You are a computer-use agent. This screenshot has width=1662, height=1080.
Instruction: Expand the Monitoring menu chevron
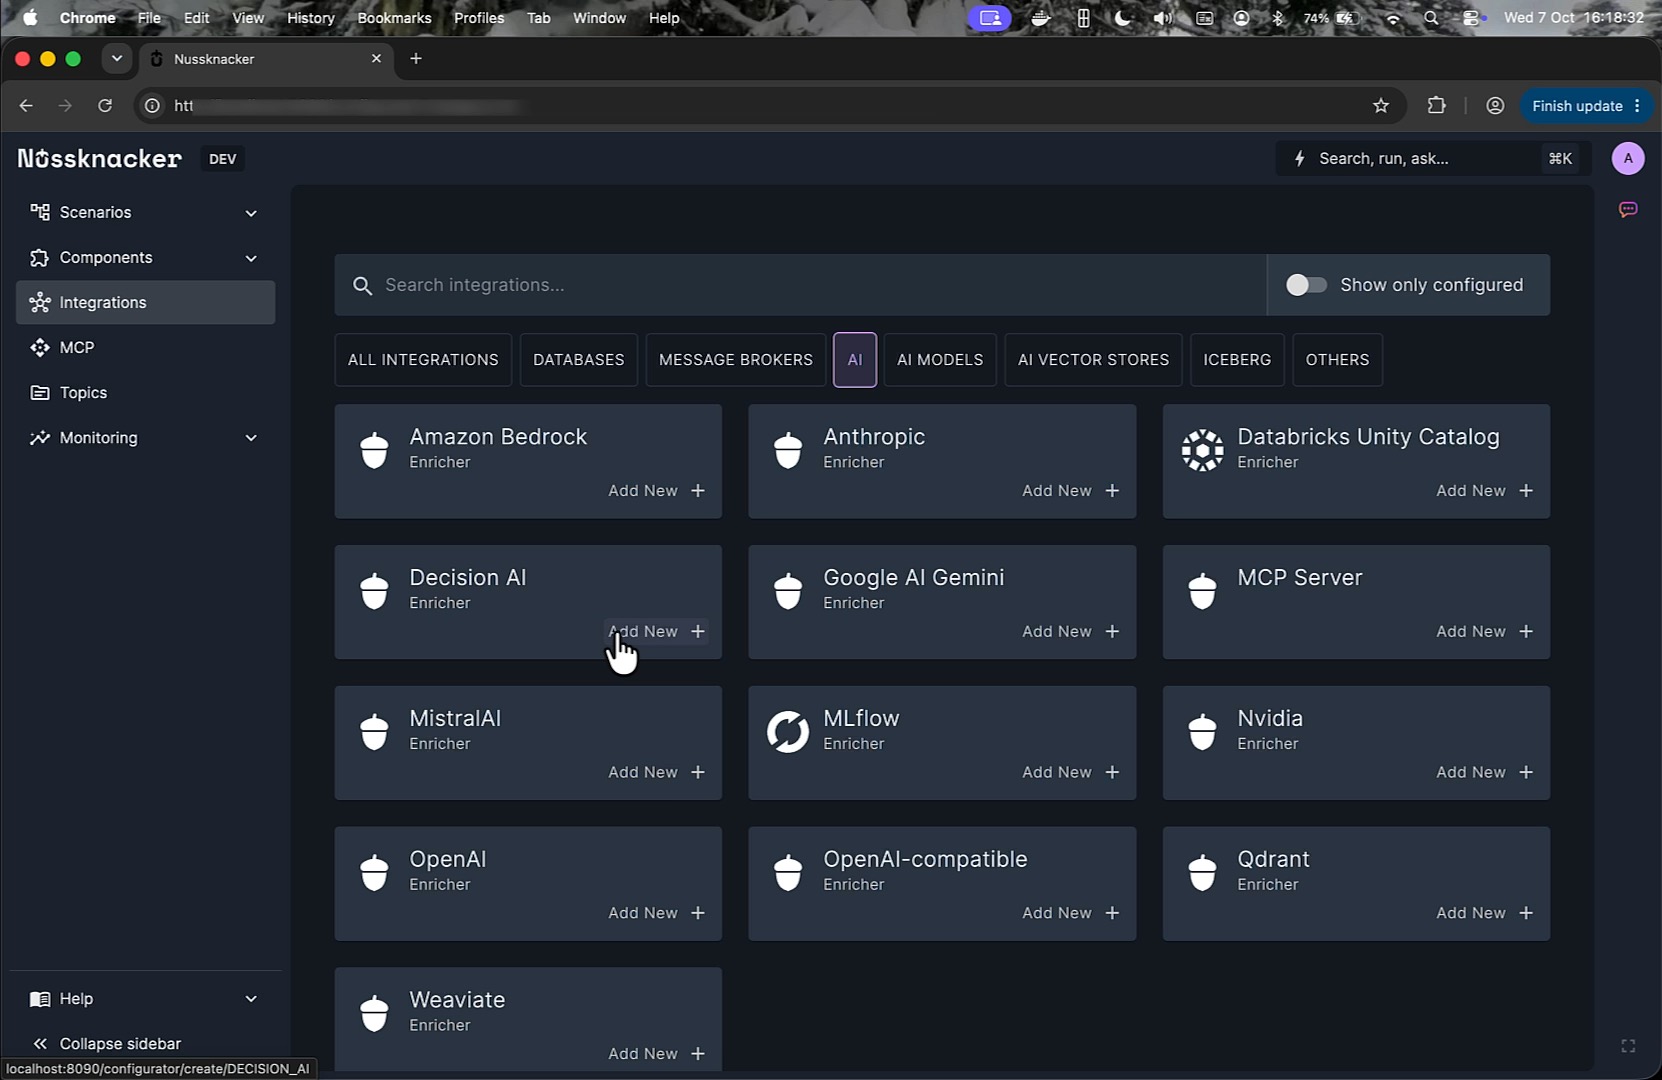(x=251, y=438)
